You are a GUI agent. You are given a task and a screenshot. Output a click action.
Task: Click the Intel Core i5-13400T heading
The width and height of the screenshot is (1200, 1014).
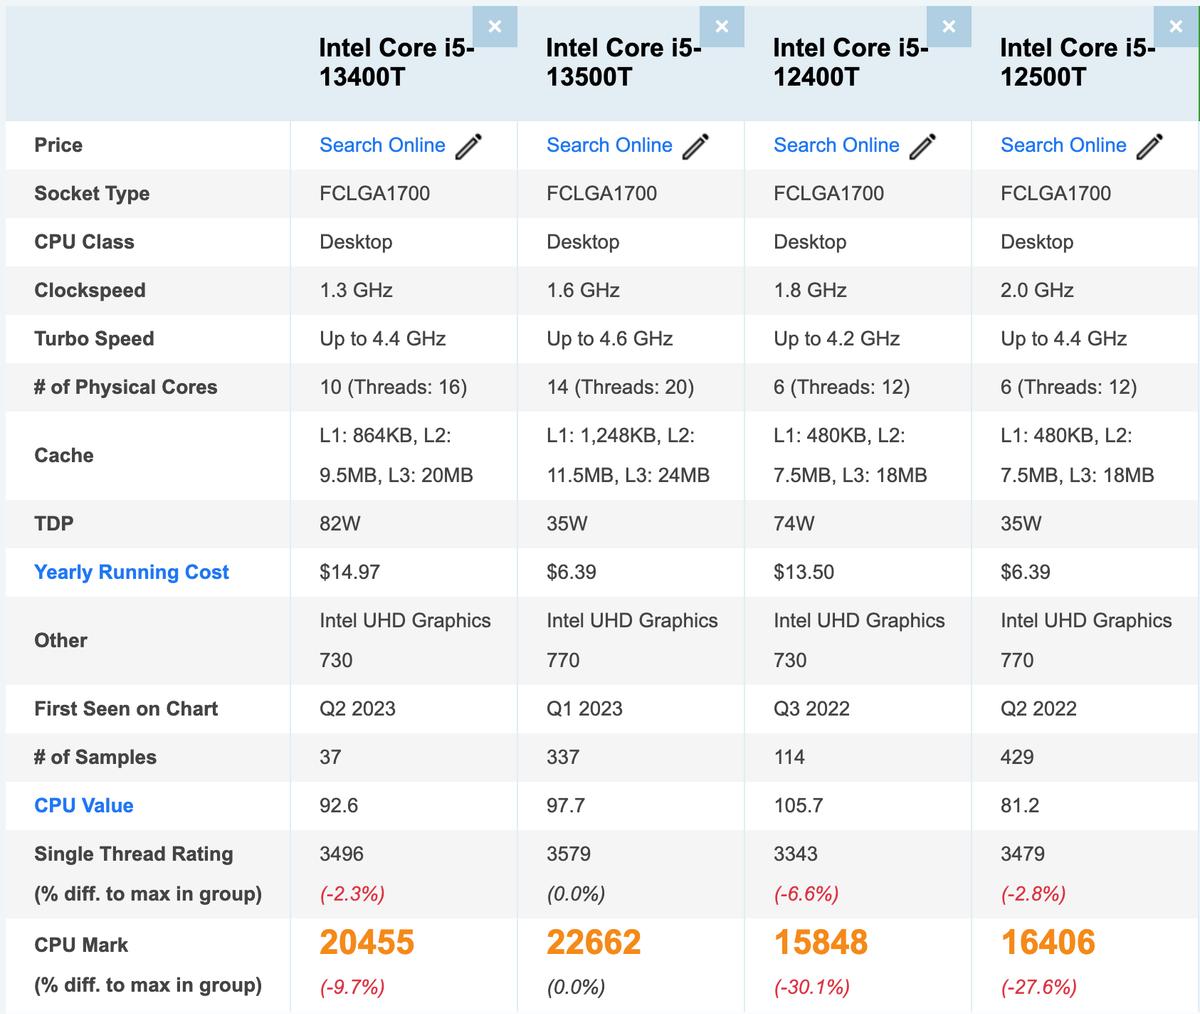tap(396, 62)
